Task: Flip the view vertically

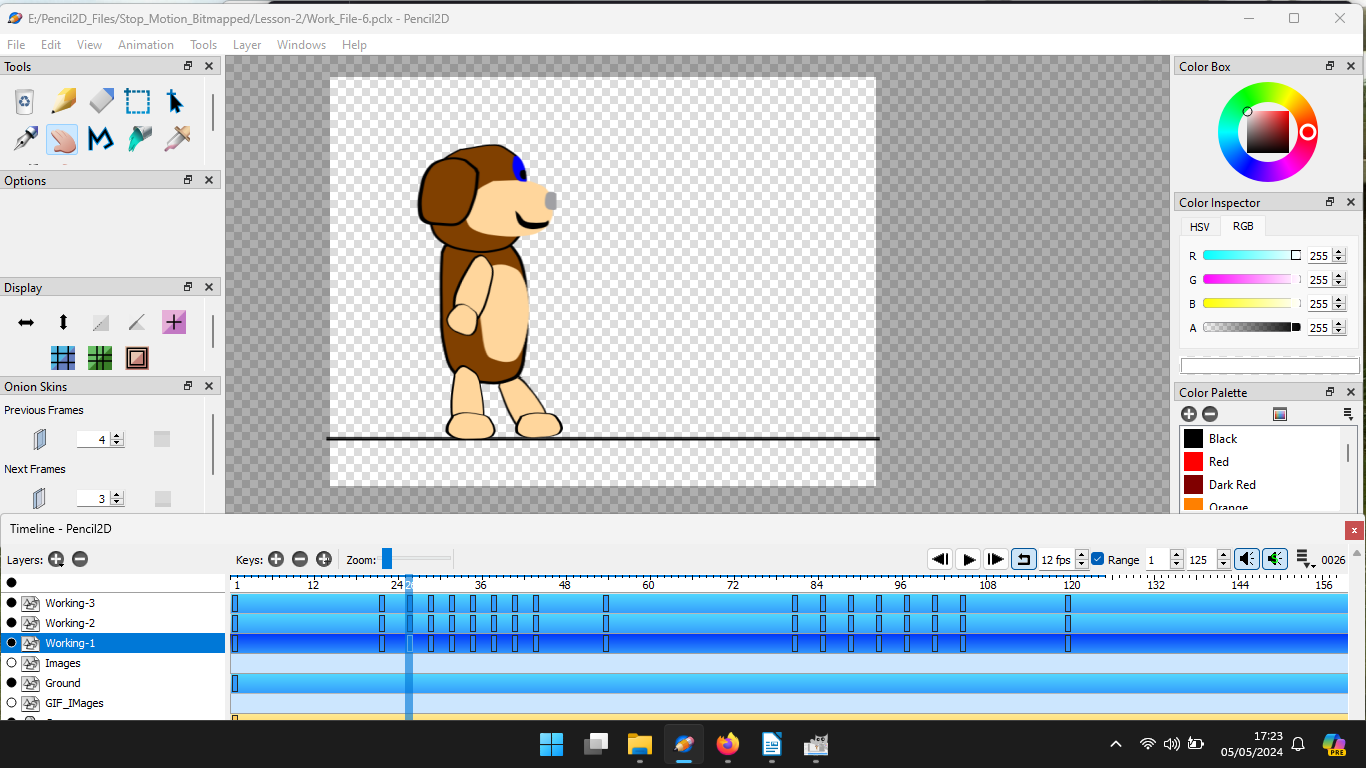Action: click(63, 322)
